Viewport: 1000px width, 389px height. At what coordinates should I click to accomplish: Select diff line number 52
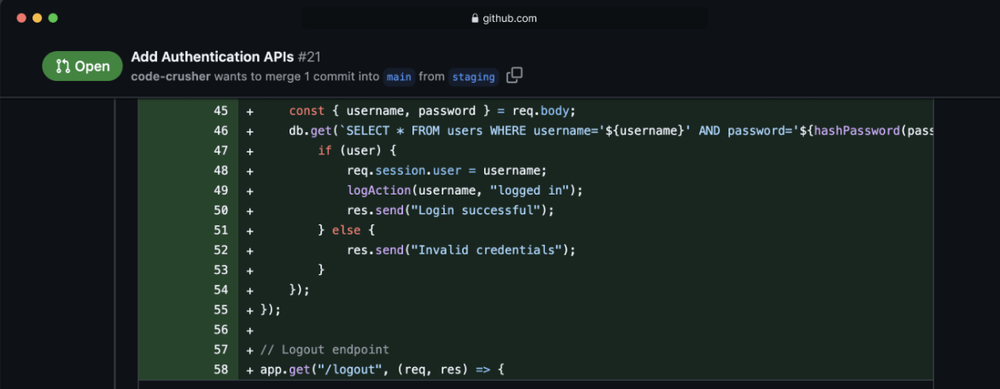click(x=220, y=250)
